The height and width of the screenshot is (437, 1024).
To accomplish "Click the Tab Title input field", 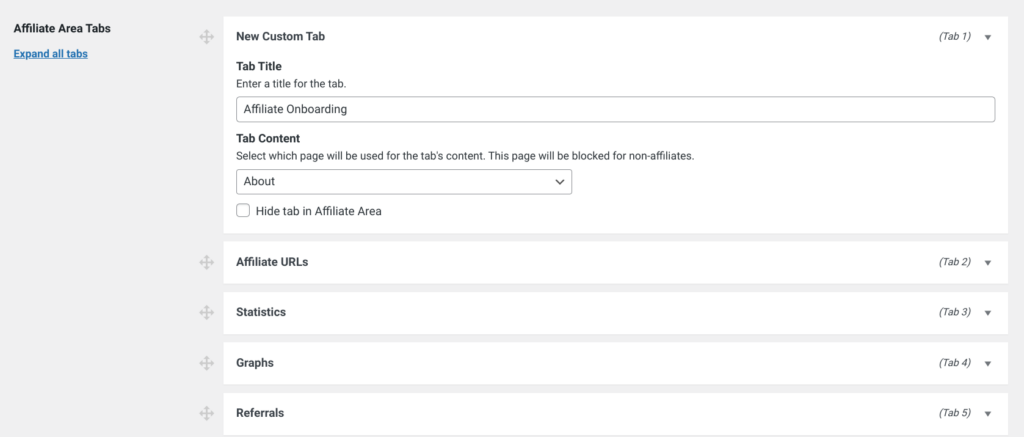I will (615, 110).
